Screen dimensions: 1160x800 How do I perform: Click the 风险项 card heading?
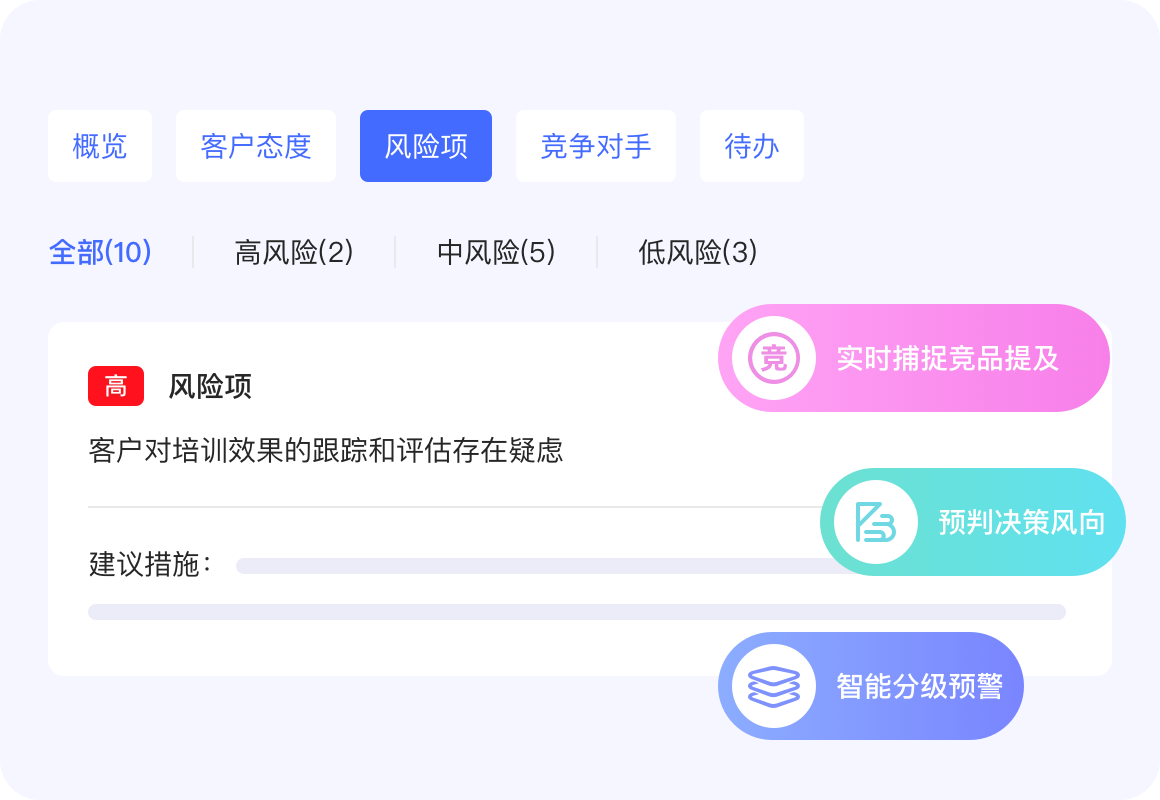[210, 386]
